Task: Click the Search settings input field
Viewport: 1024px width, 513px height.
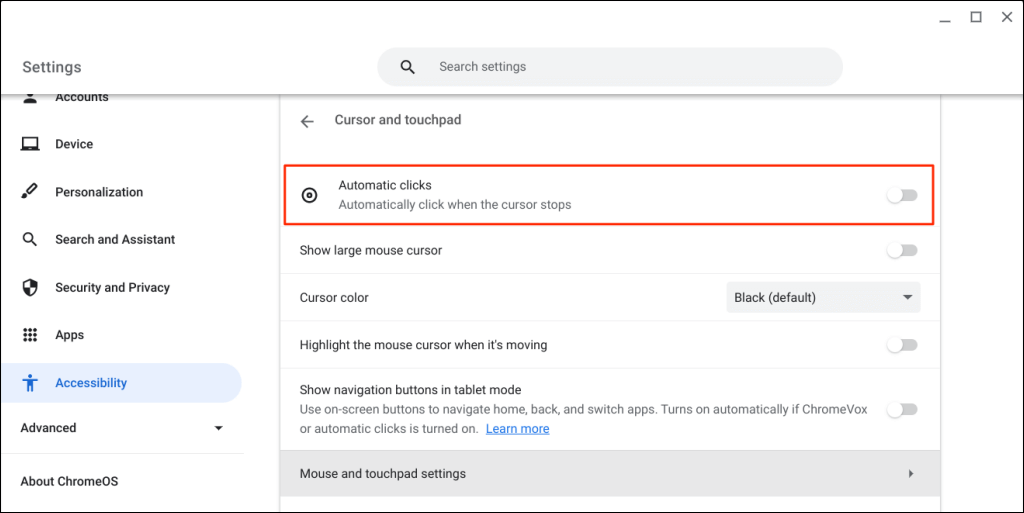Action: pyautogui.click(x=630, y=67)
